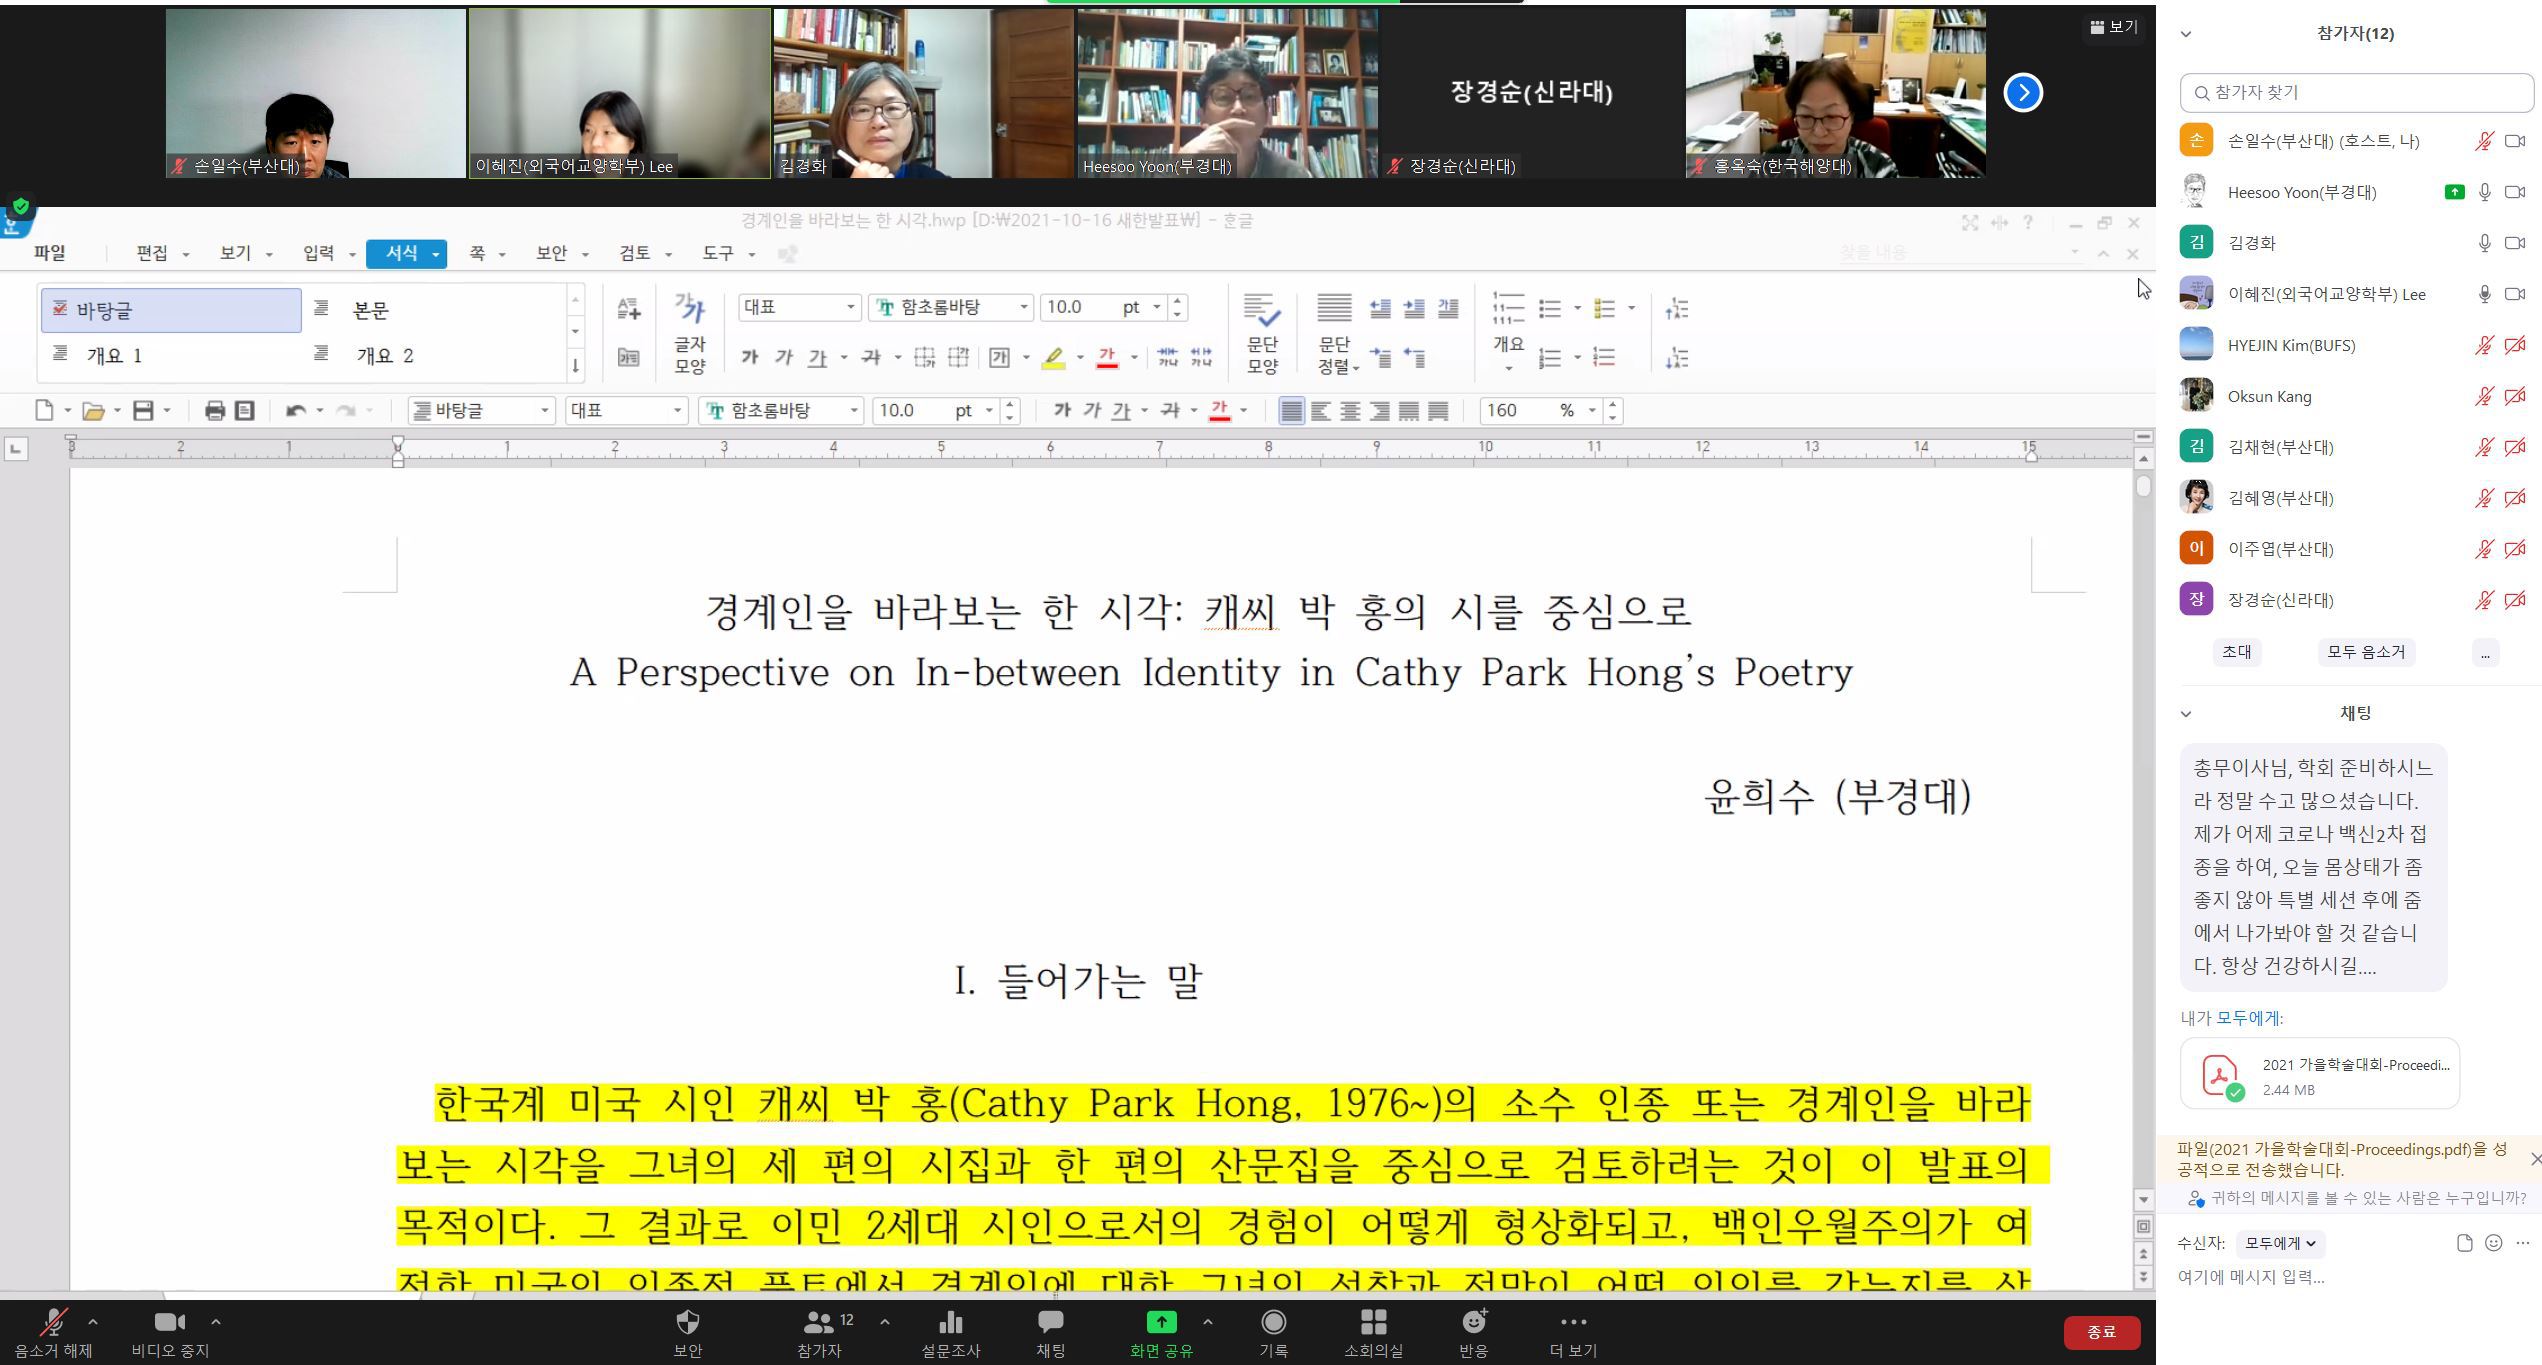This screenshot has height=1365, width=2542.
Task: Click the undo arrow icon
Action: [296, 411]
